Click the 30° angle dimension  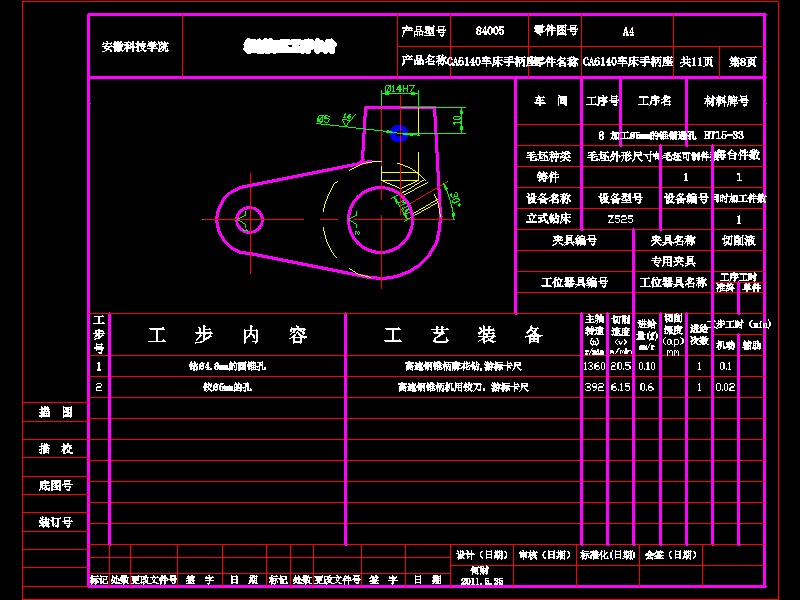pyautogui.click(x=454, y=199)
